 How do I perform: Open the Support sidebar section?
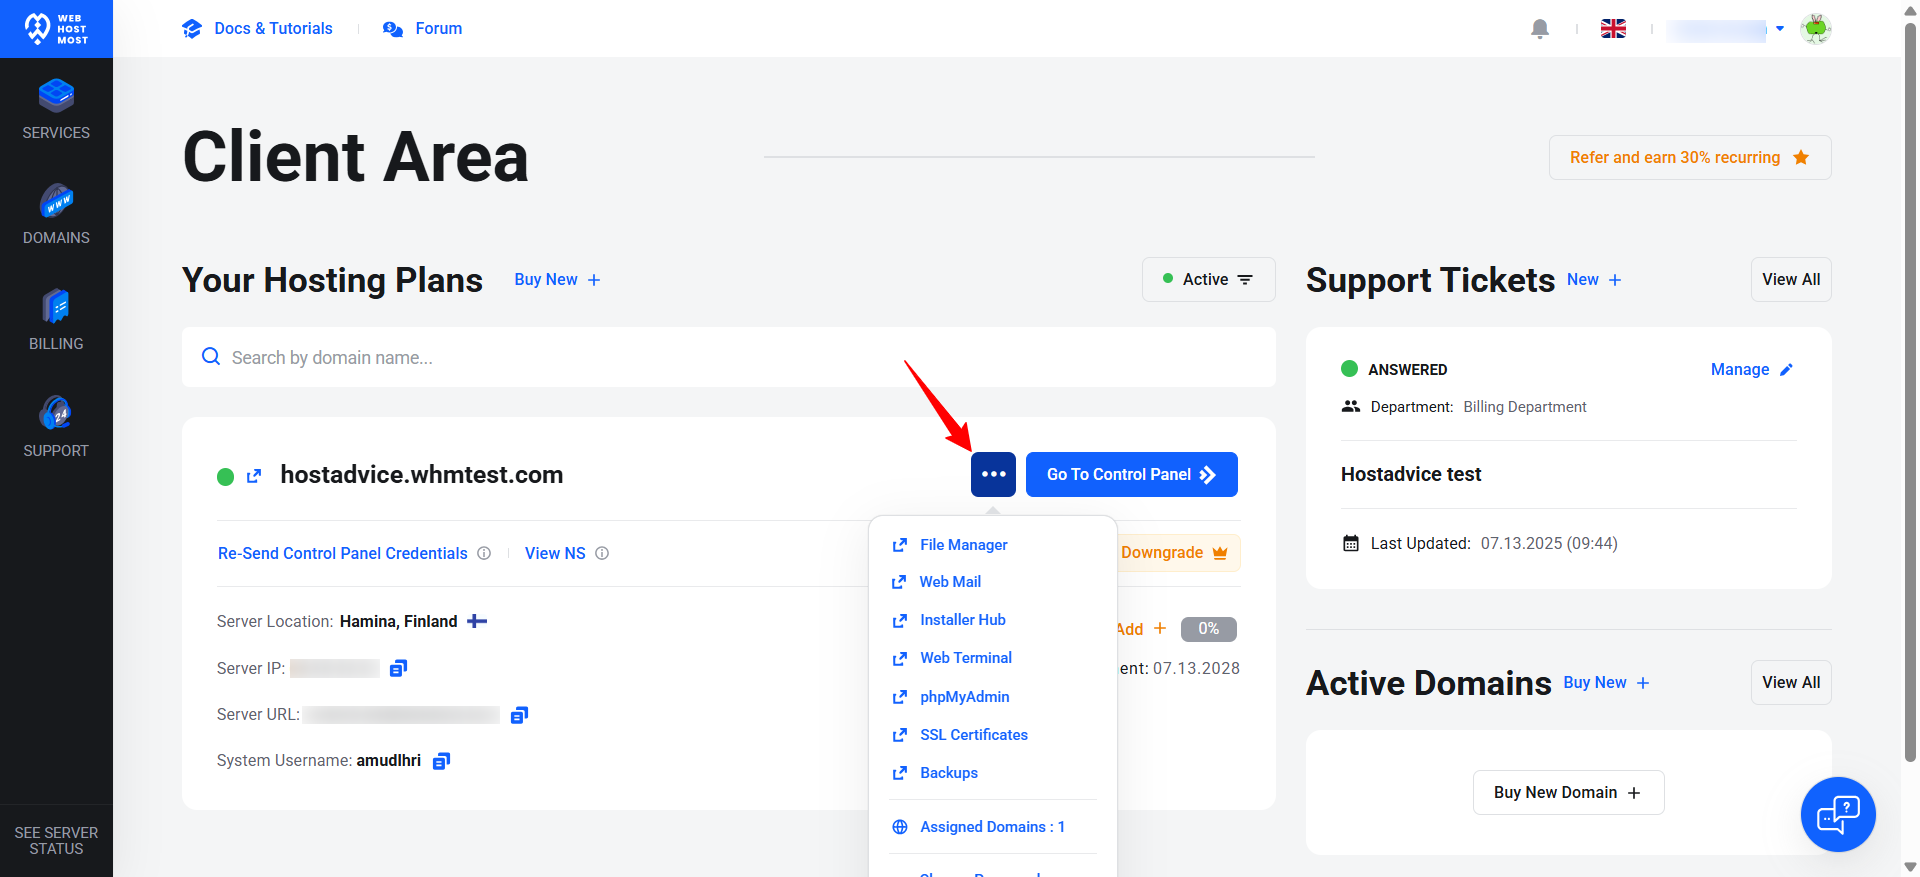(56, 427)
